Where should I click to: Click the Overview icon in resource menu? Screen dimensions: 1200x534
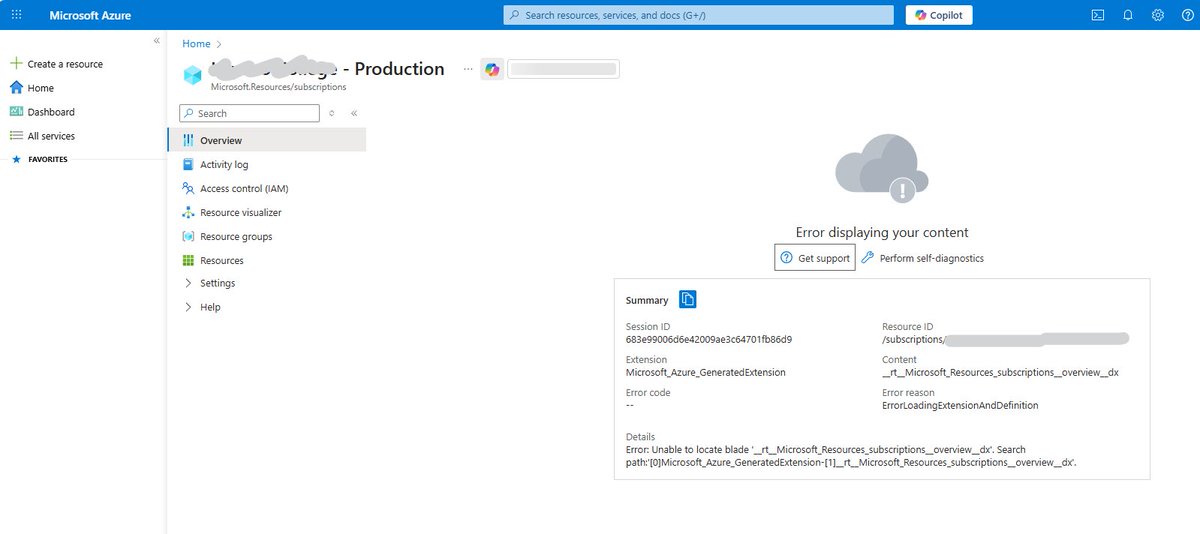tap(188, 141)
